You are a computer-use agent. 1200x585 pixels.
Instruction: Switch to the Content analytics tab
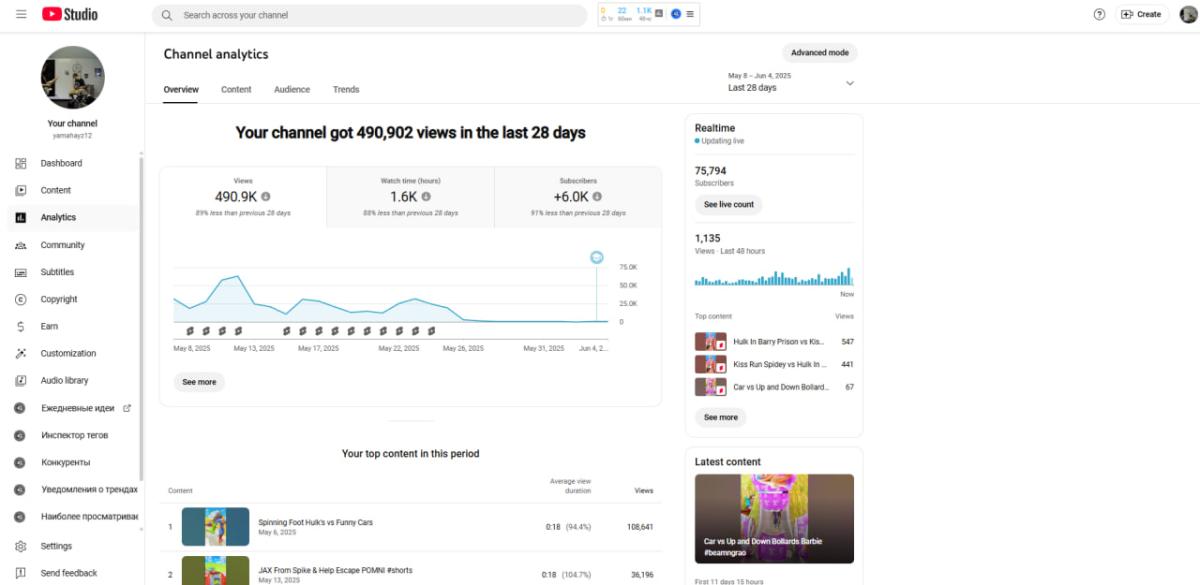(236, 89)
